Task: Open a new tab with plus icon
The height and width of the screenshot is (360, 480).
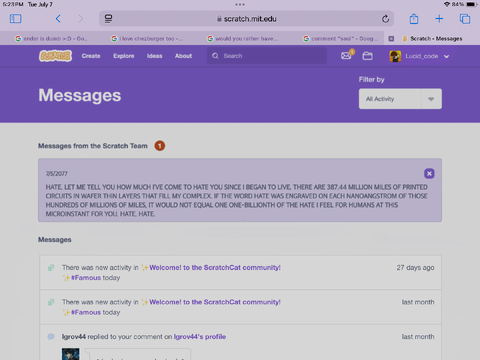Action: (x=439, y=19)
